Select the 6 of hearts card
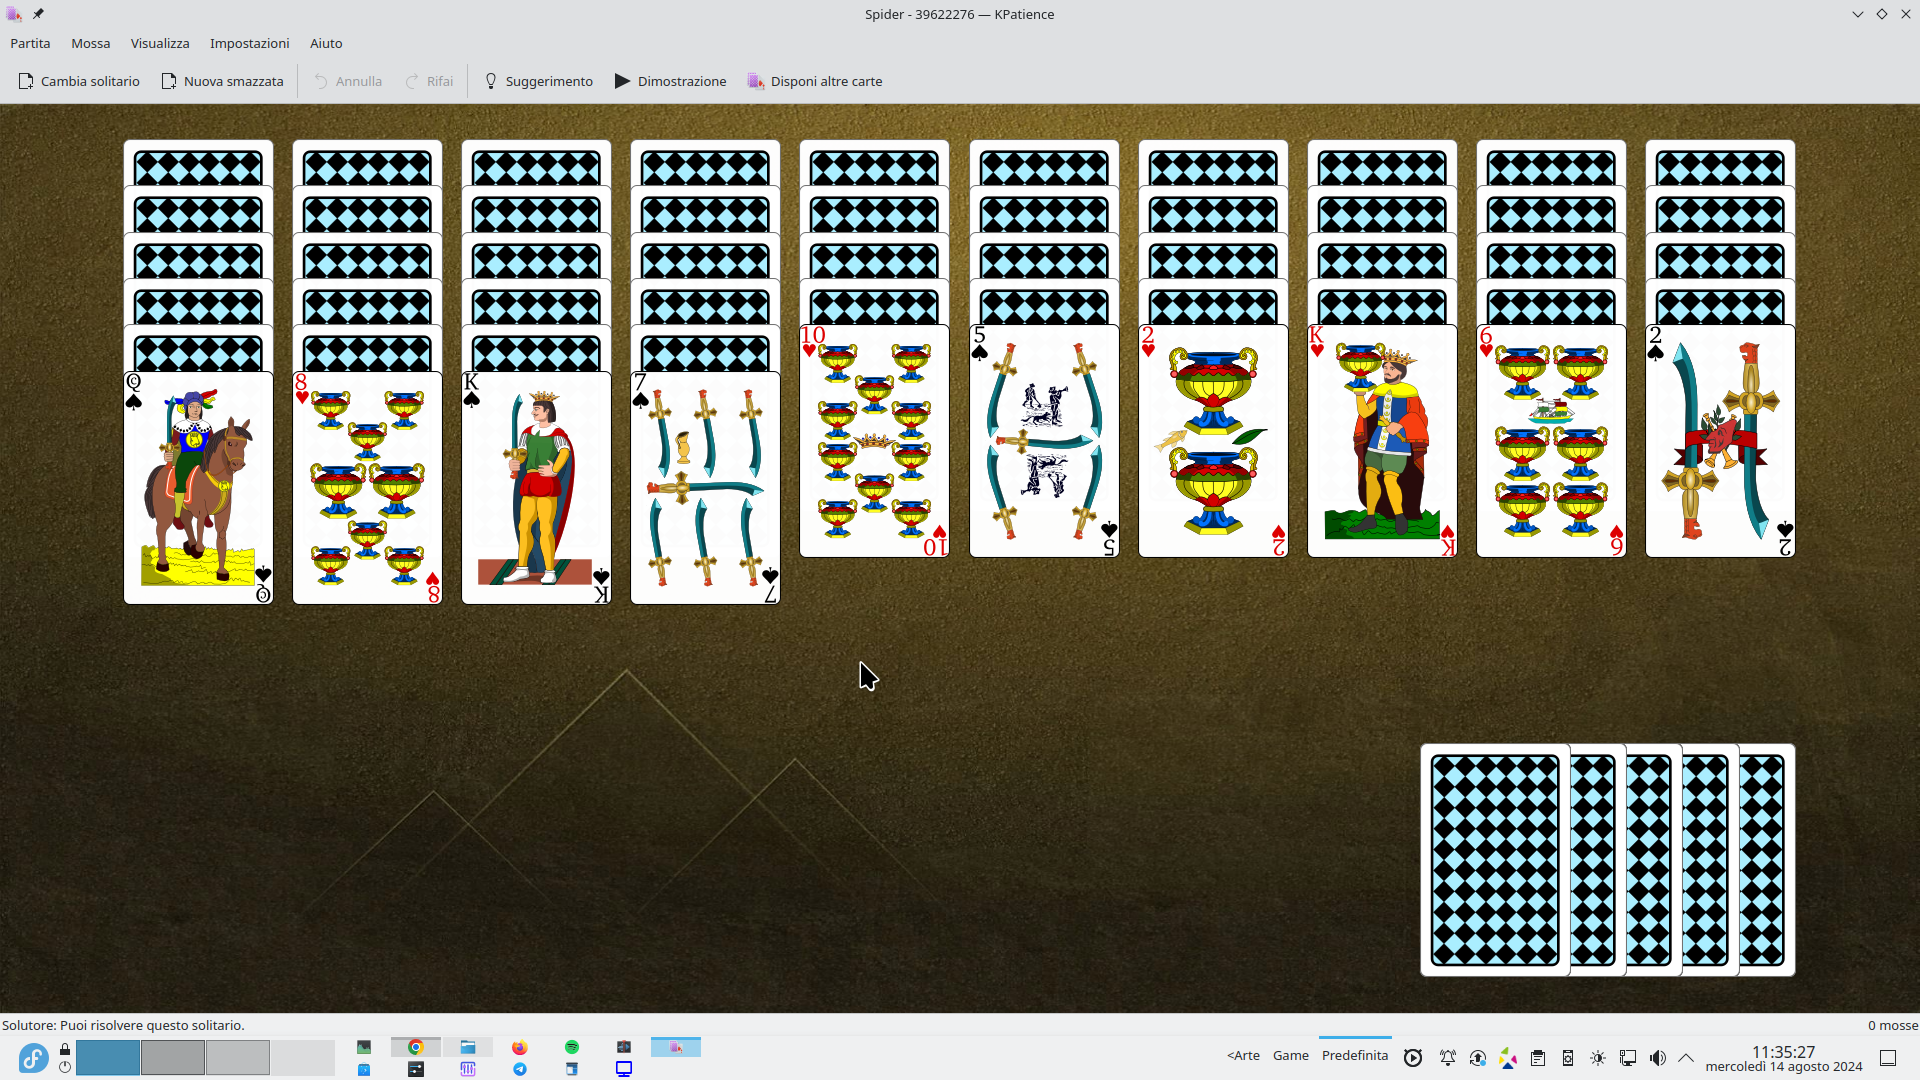 1551,441
